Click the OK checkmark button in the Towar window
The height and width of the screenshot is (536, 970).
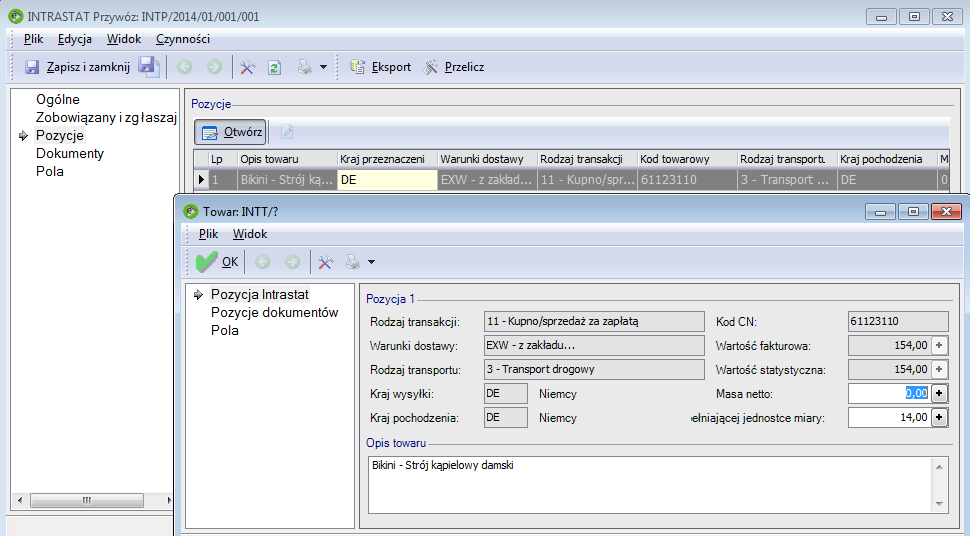point(217,262)
